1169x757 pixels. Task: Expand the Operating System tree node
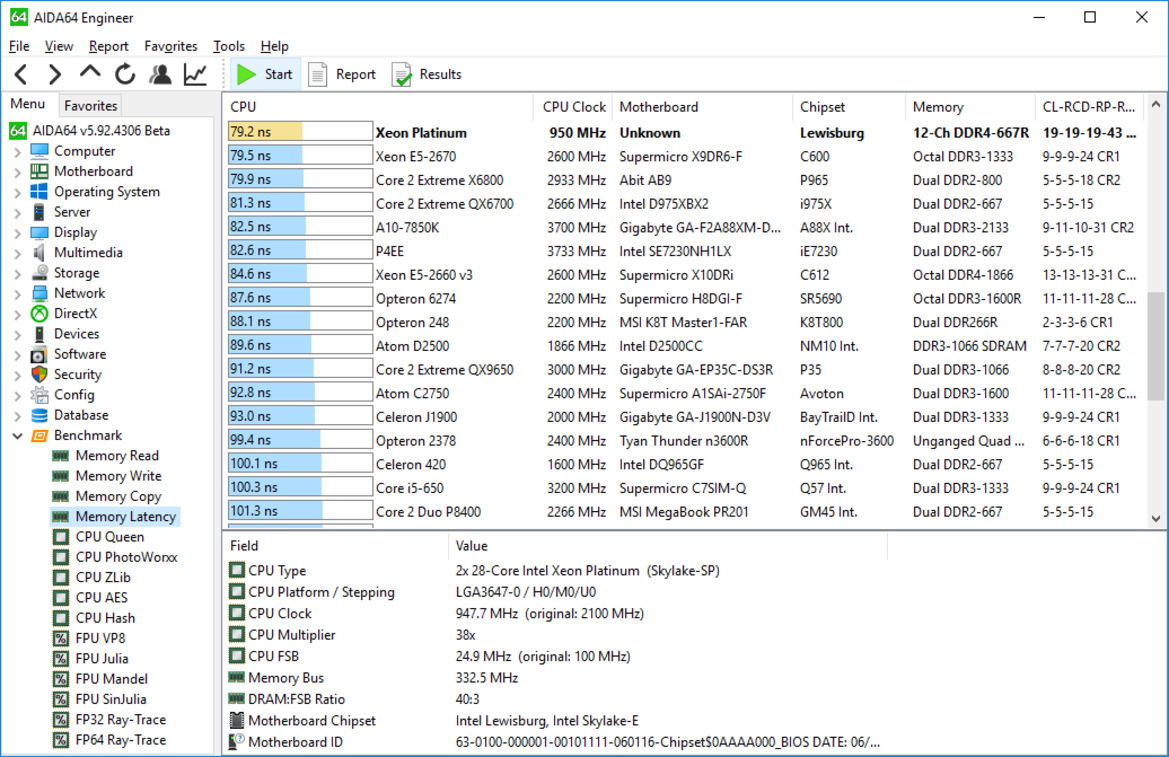(17, 192)
